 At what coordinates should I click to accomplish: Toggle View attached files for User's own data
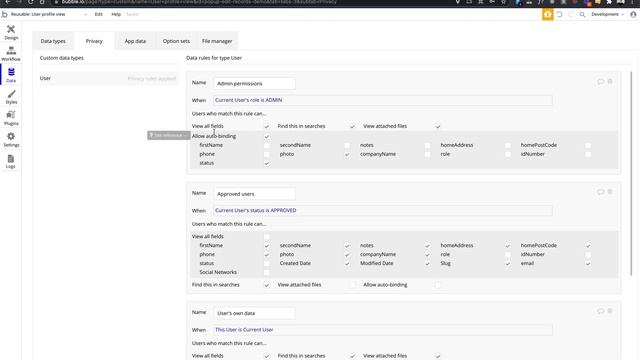[x=438, y=356]
